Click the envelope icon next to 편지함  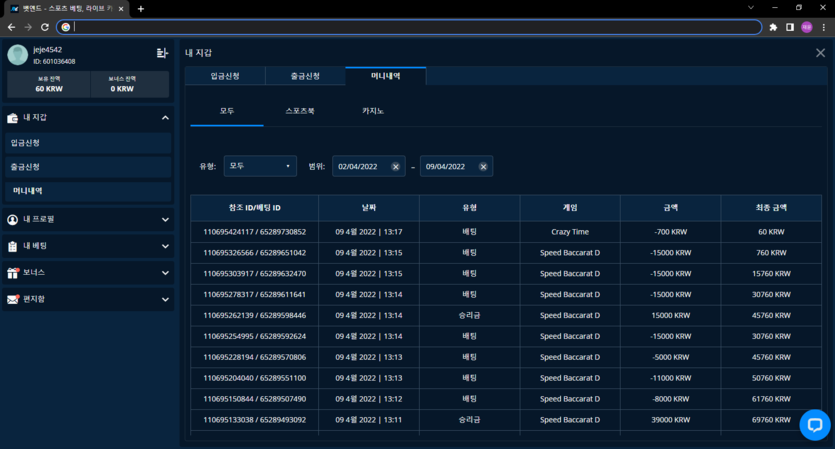pyautogui.click(x=13, y=299)
